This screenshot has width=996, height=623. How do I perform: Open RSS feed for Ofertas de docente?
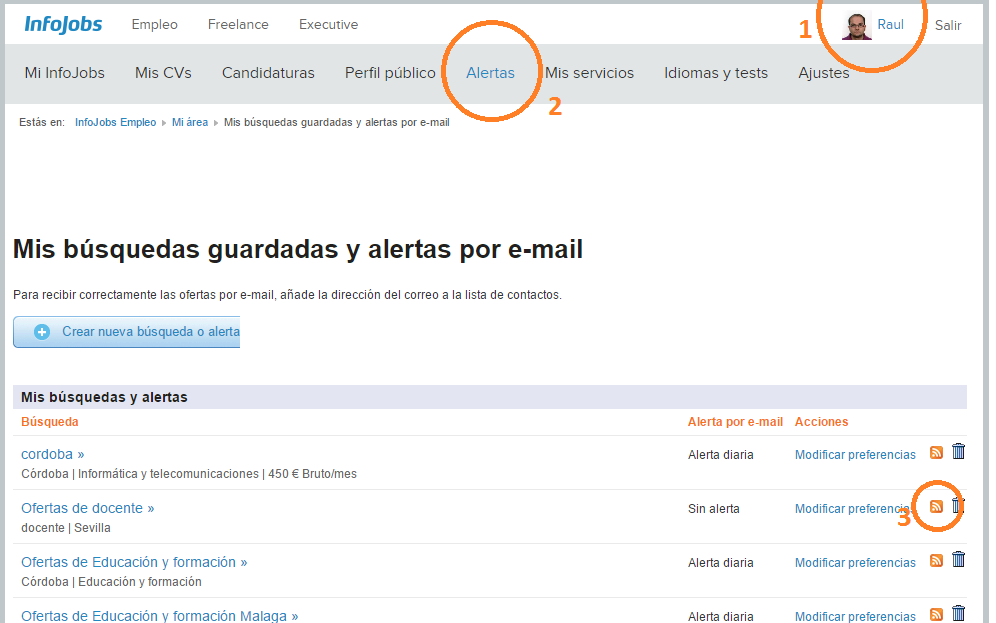(936, 506)
